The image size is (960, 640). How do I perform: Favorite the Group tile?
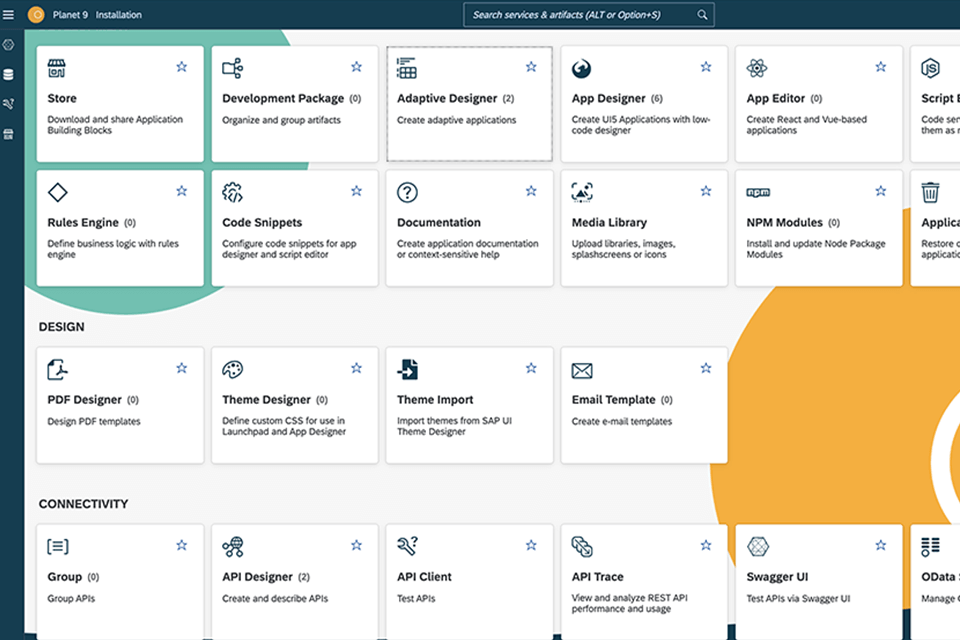point(182,545)
